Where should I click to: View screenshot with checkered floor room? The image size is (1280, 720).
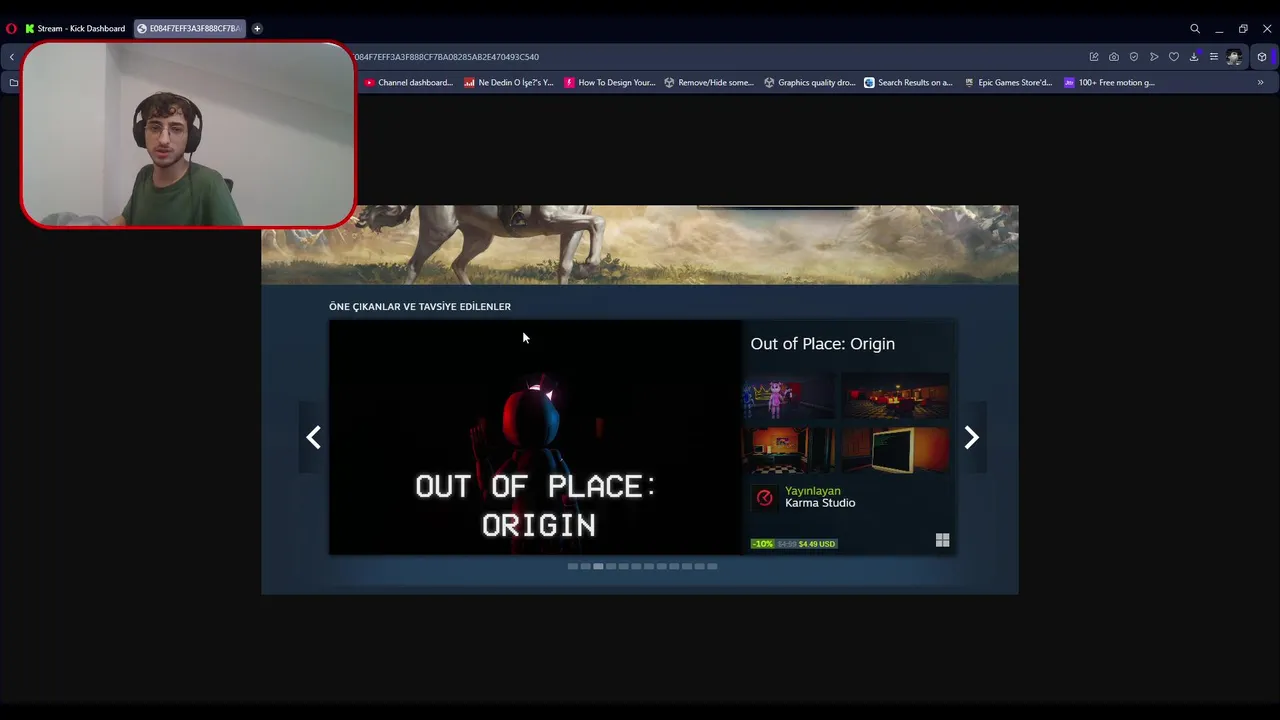click(x=789, y=451)
